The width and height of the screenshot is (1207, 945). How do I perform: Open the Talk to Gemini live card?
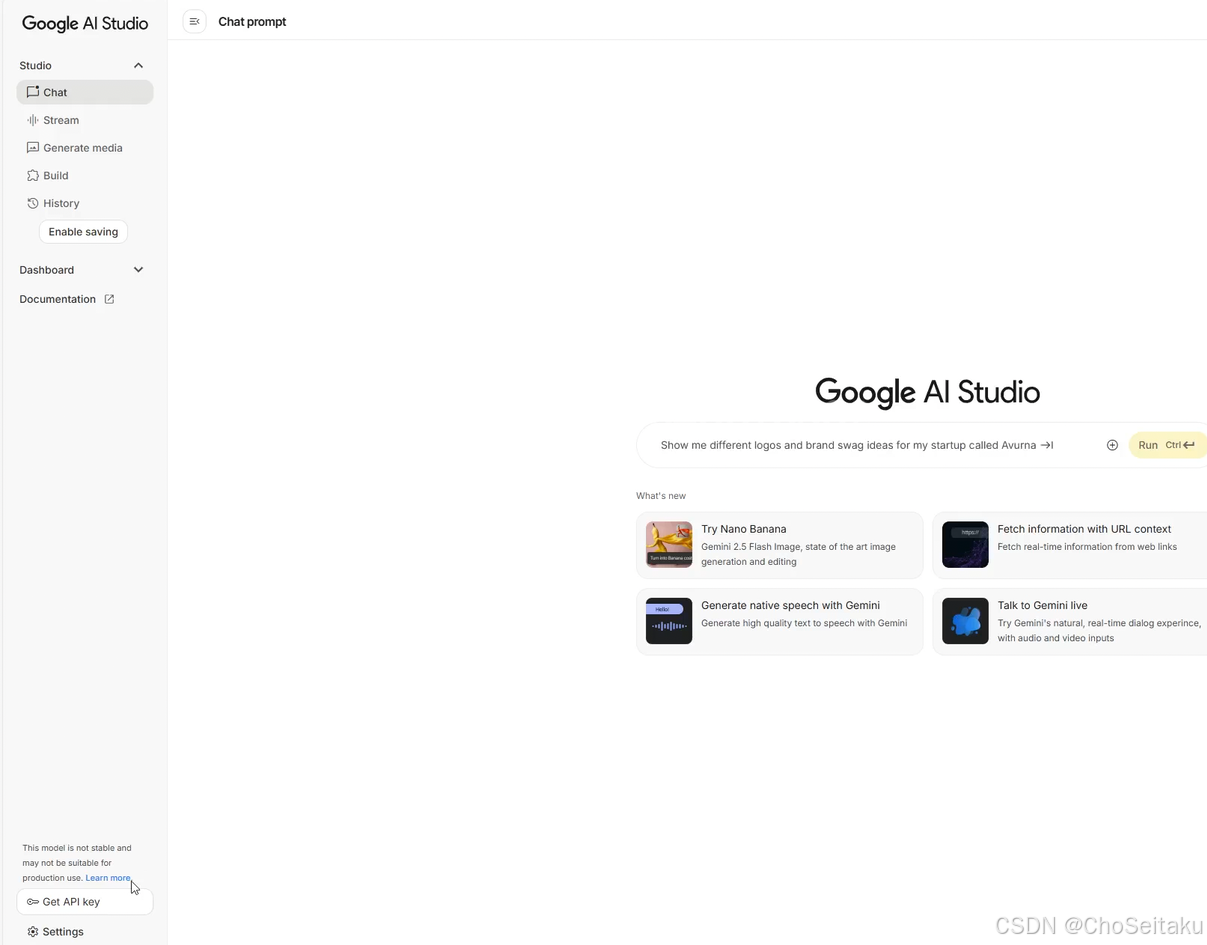pos(1070,621)
